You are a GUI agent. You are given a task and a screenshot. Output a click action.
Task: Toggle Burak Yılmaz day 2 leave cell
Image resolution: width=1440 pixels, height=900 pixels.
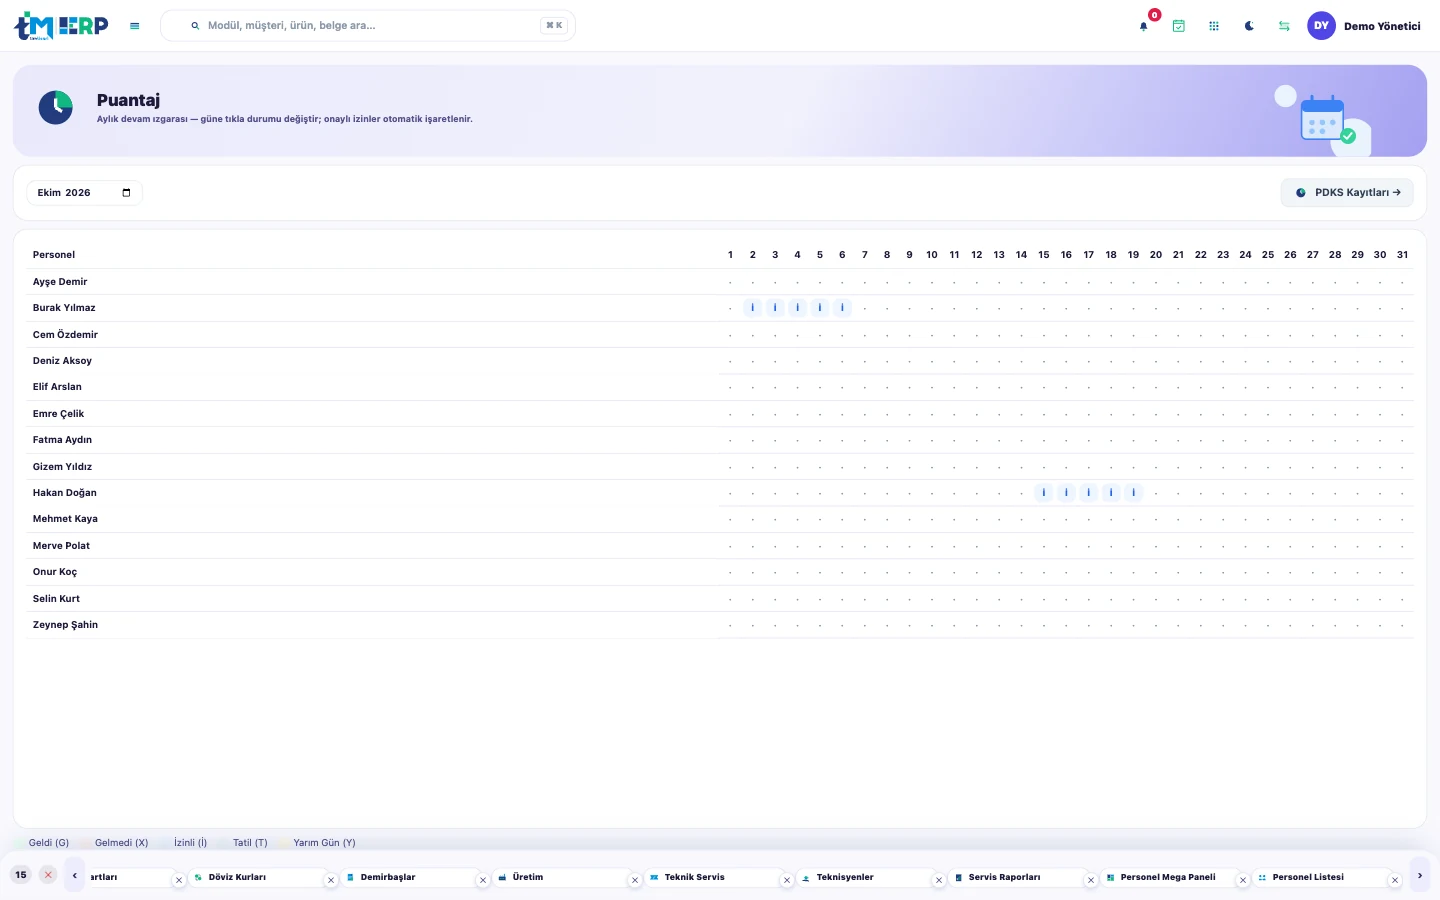click(x=753, y=308)
